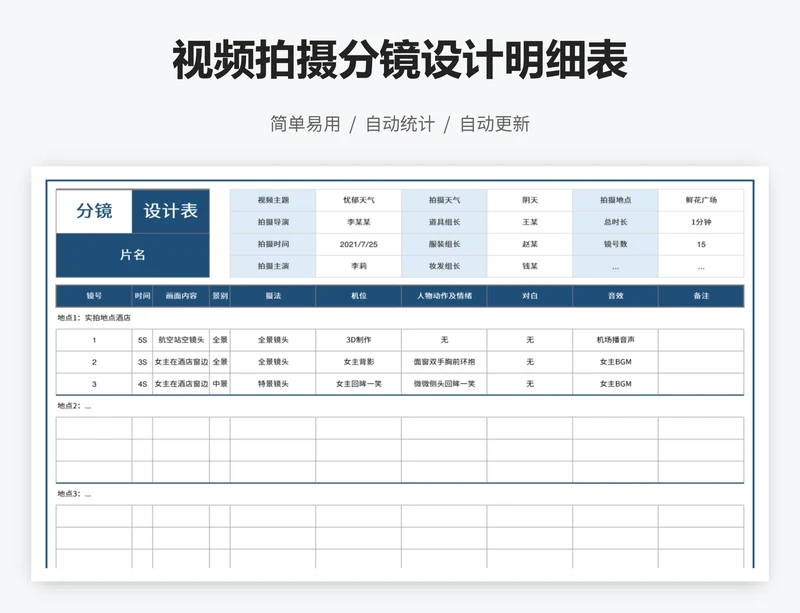
Task: Click the '总时长' label cell
Action: (615, 222)
